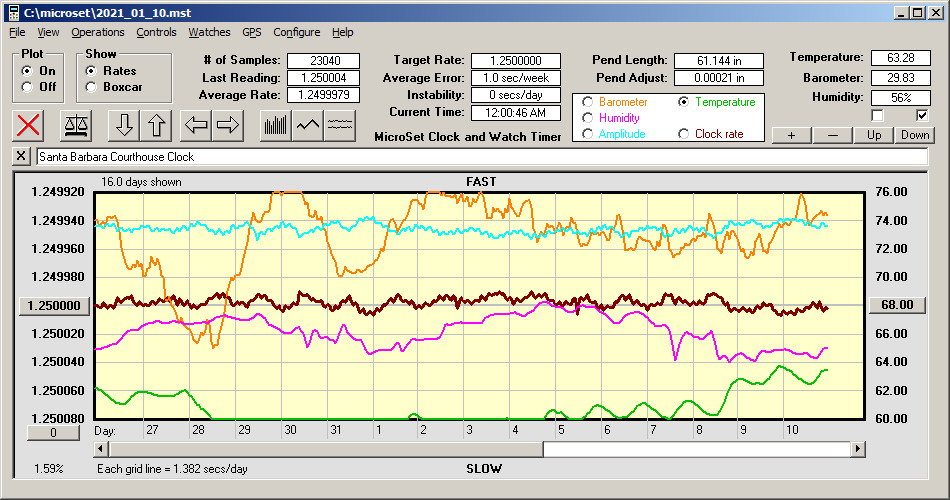
Task: Select Boxcar in Show group
Action: (92, 87)
